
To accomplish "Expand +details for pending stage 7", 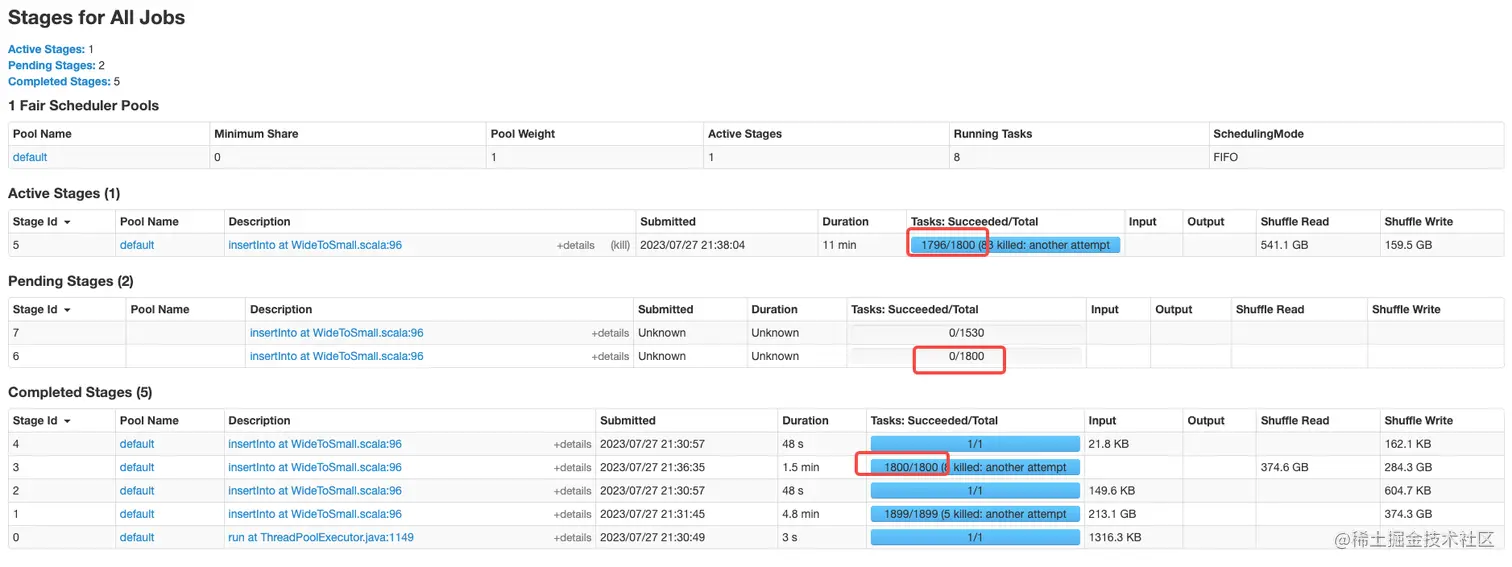I will tap(610, 333).
